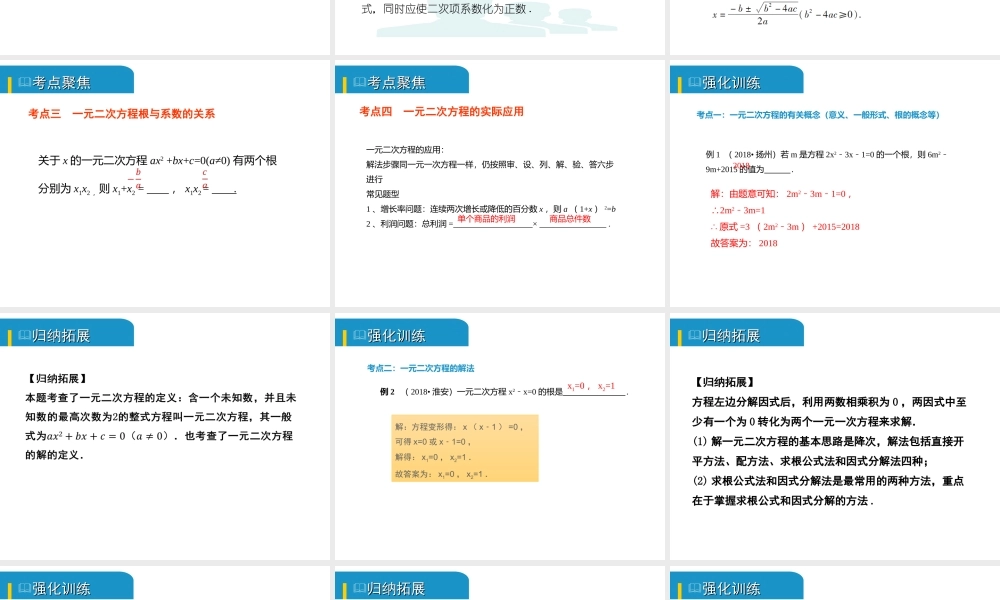This screenshot has height=600, width=1000.
Task: Select the 归纳拓展 header title above 方程左边分解因式 text
Action: click(731, 335)
